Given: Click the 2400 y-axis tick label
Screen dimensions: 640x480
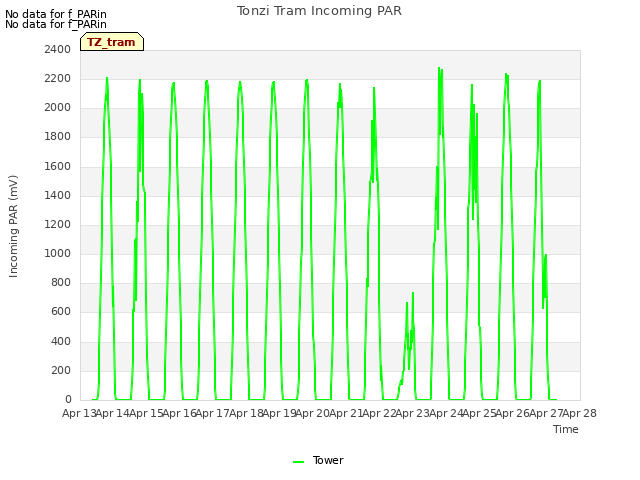Looking at the screenshot, I should tap(58, 49).
